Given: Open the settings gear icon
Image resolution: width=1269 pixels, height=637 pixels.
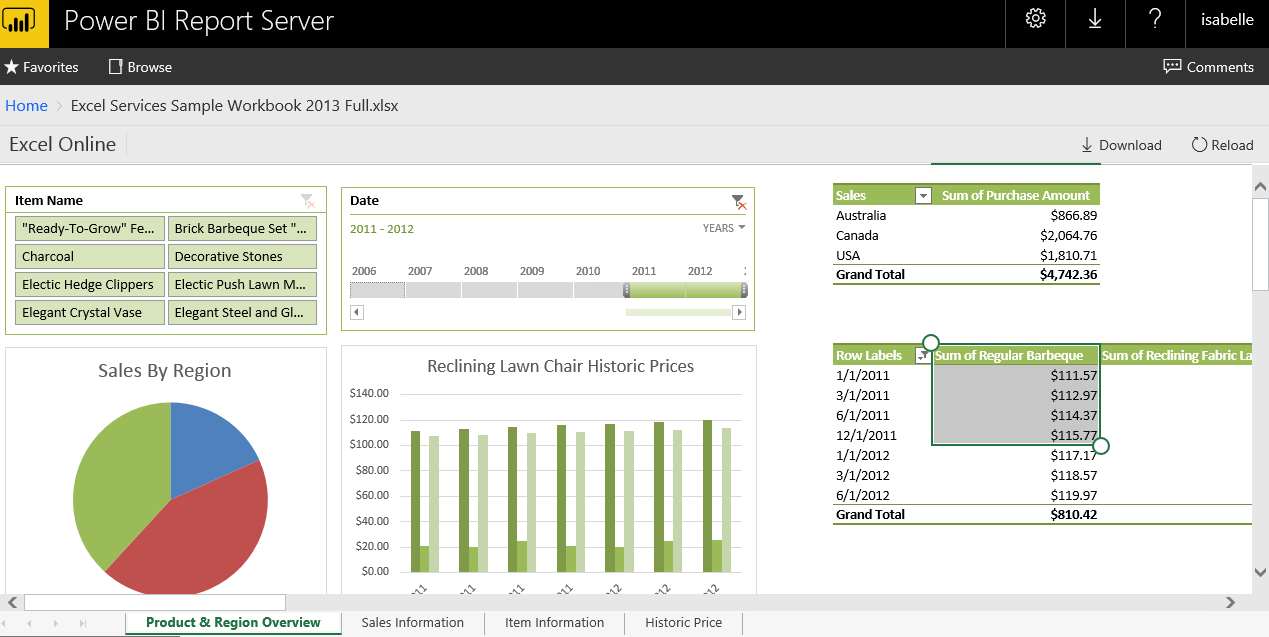Looking at the screenshot, I should click(1035, 19).
